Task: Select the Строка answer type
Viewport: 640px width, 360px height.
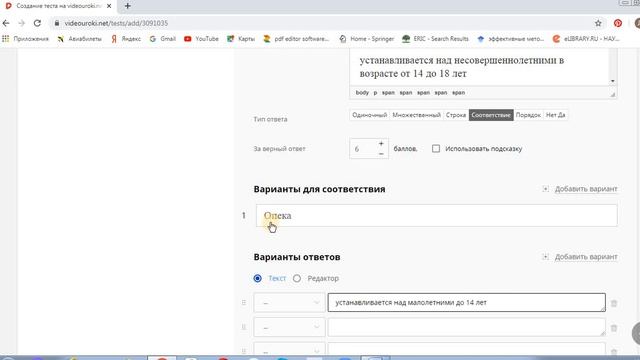Action: pos(456,115)
